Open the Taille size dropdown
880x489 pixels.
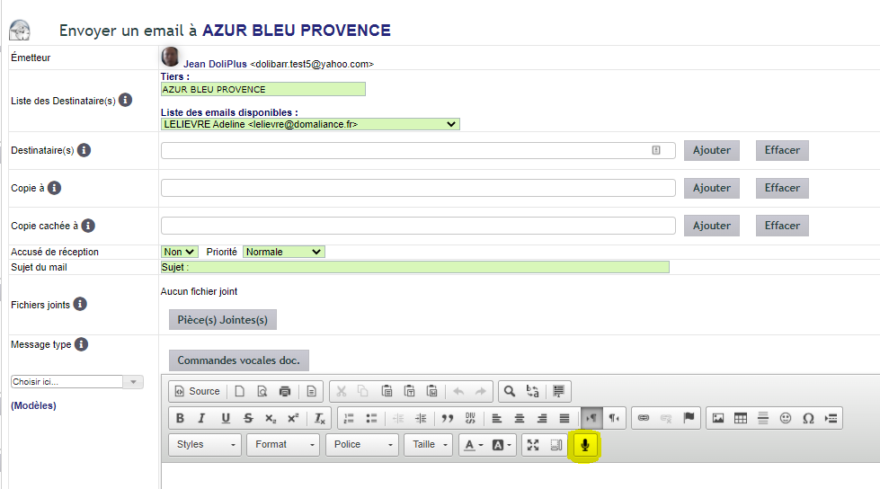(429, 445)
